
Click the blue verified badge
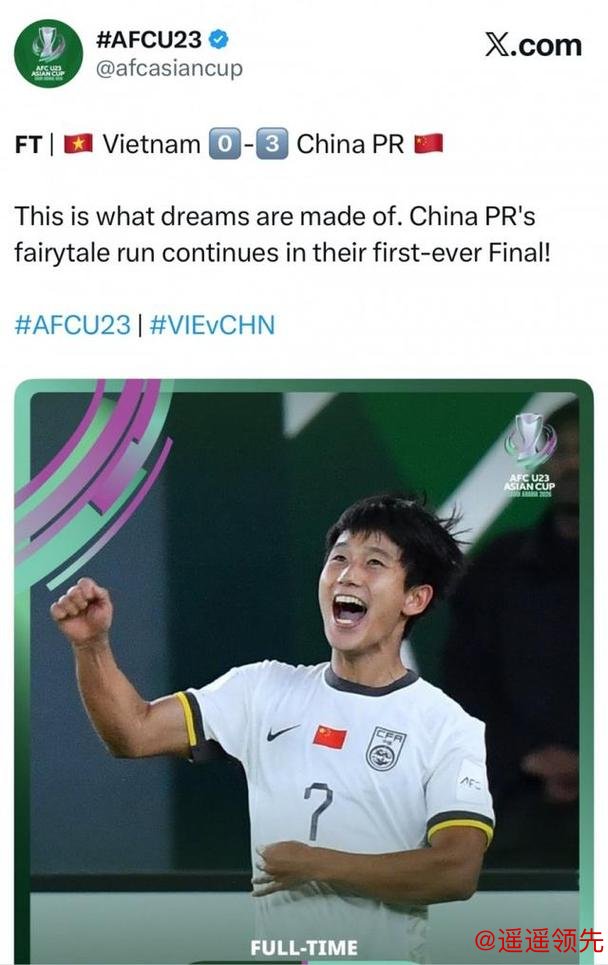tap(218, 39)
